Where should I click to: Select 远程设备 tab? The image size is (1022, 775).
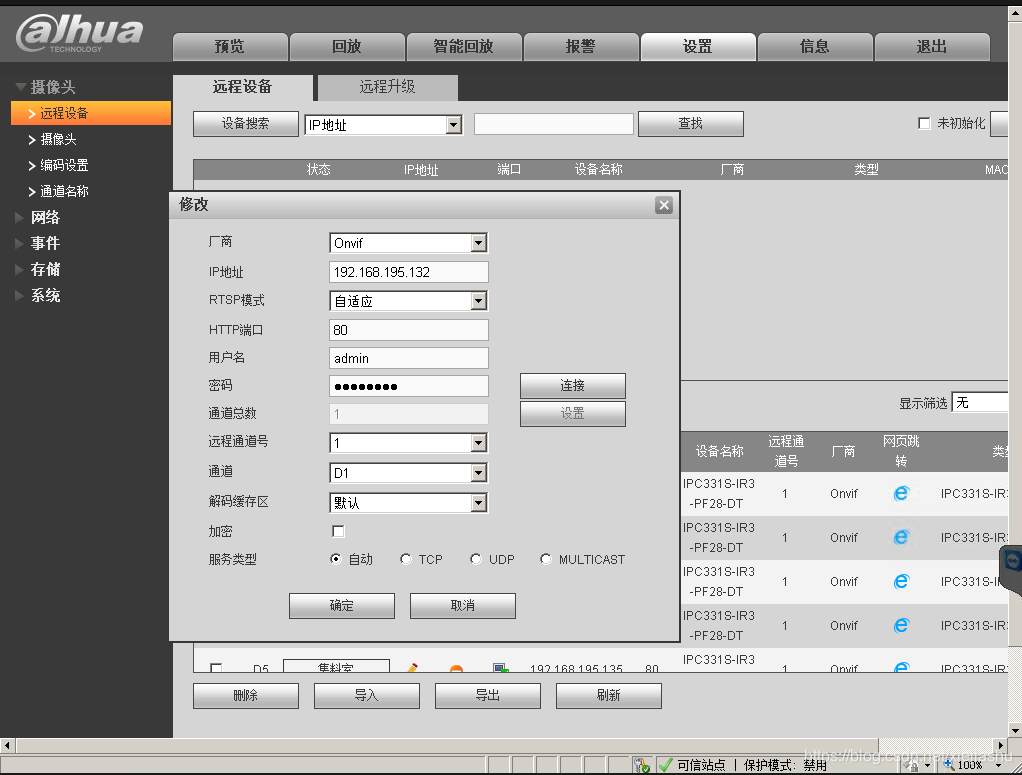[x=242, y=87]
